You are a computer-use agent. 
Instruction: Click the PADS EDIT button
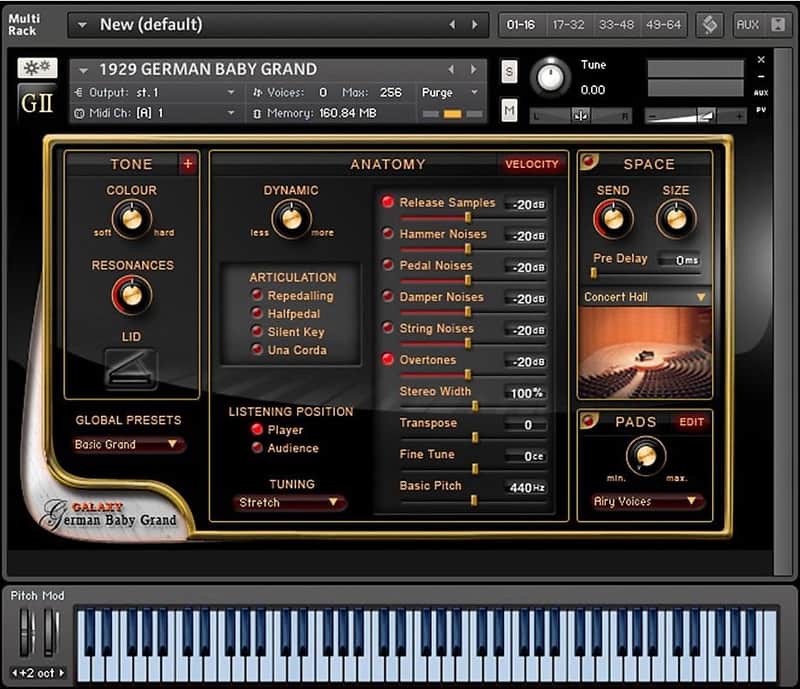click(x=691, y=422)
